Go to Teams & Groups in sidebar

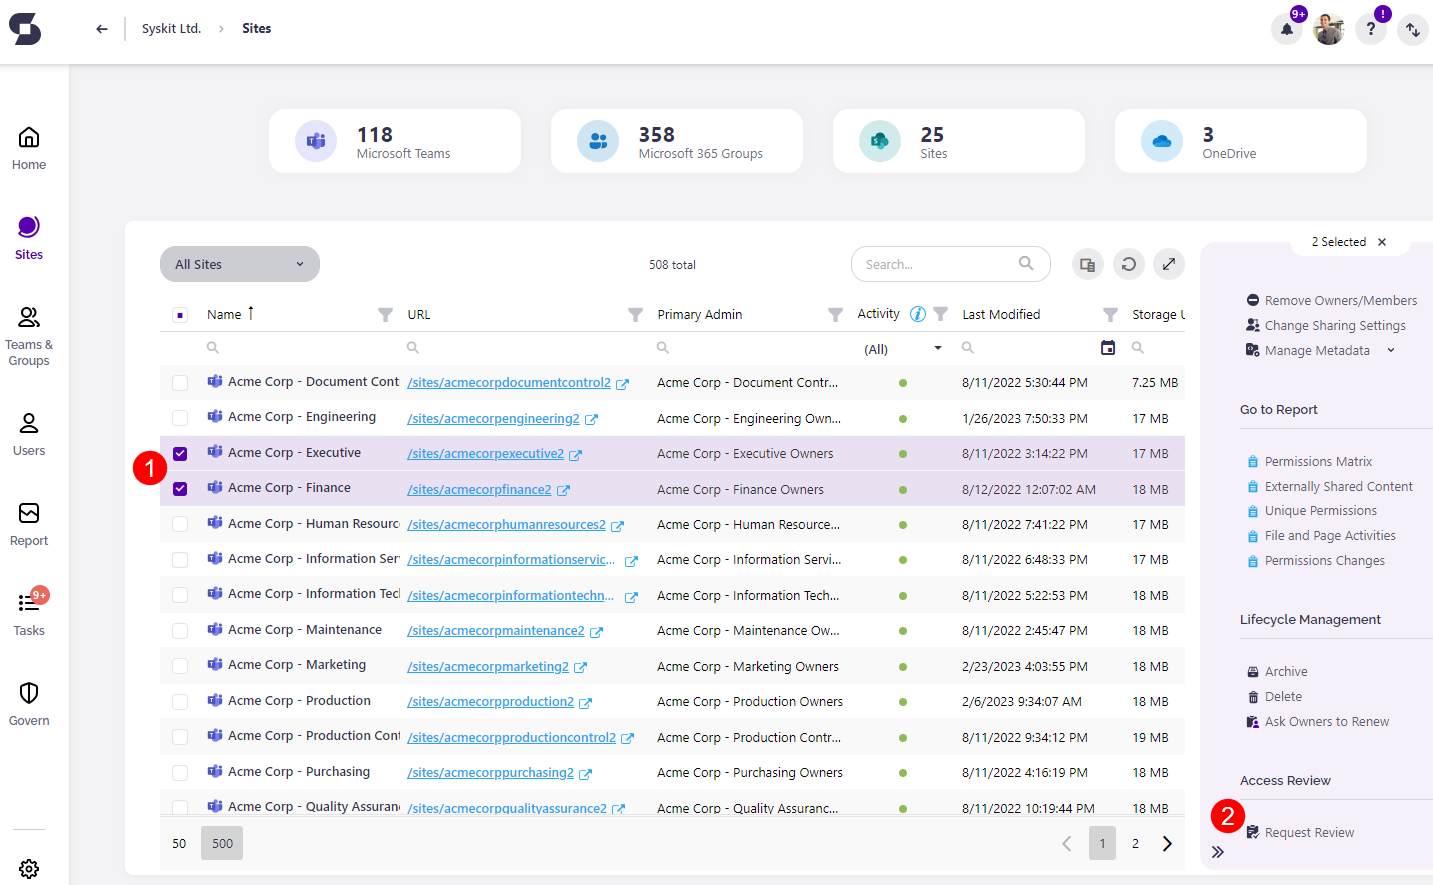click(x=29, y=336)
